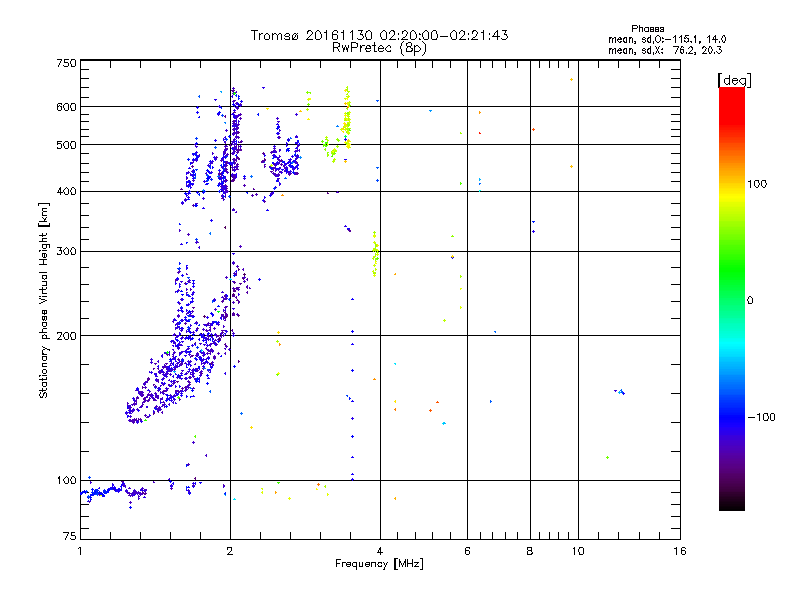Click the yellow-green echo cluster near 300 km at 4 MHz
This screenshot has width=800, height=600.
coord(376,254)
